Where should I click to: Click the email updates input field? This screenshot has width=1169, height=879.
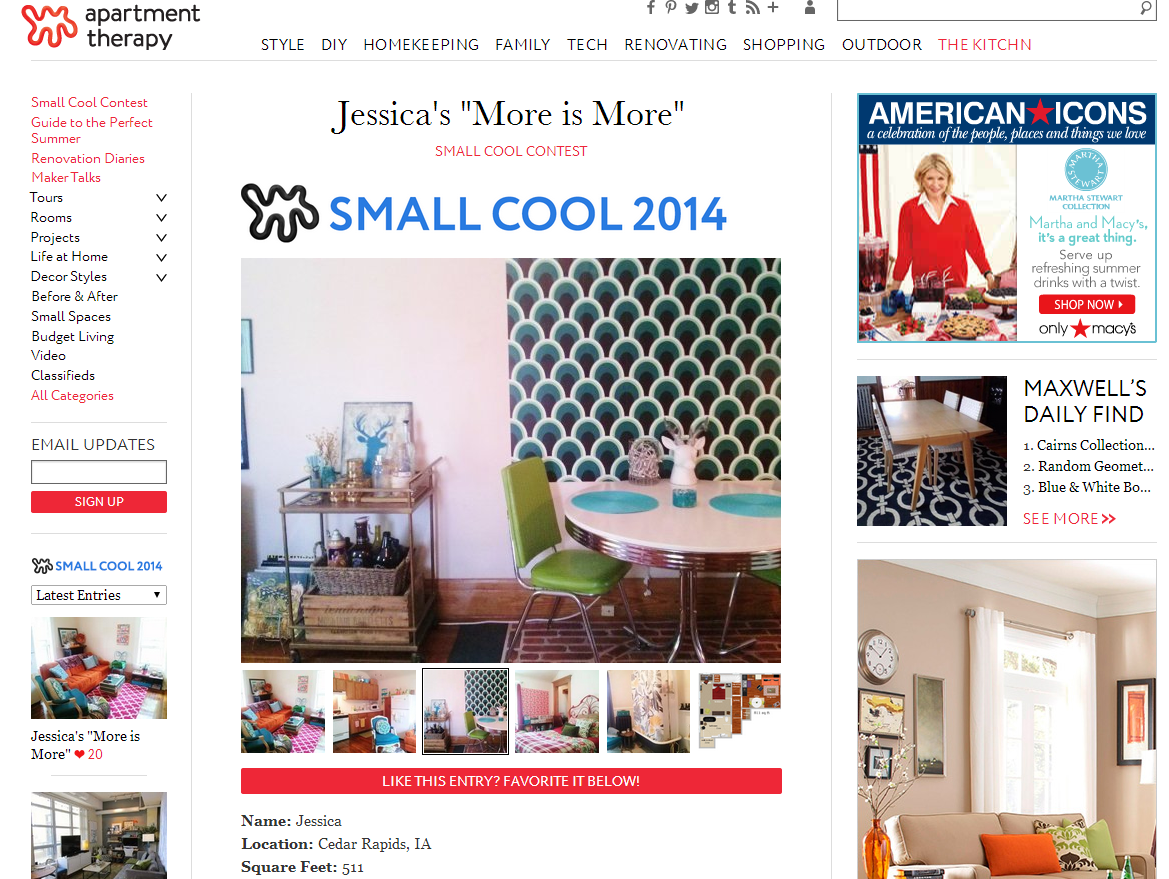(98, 472)
